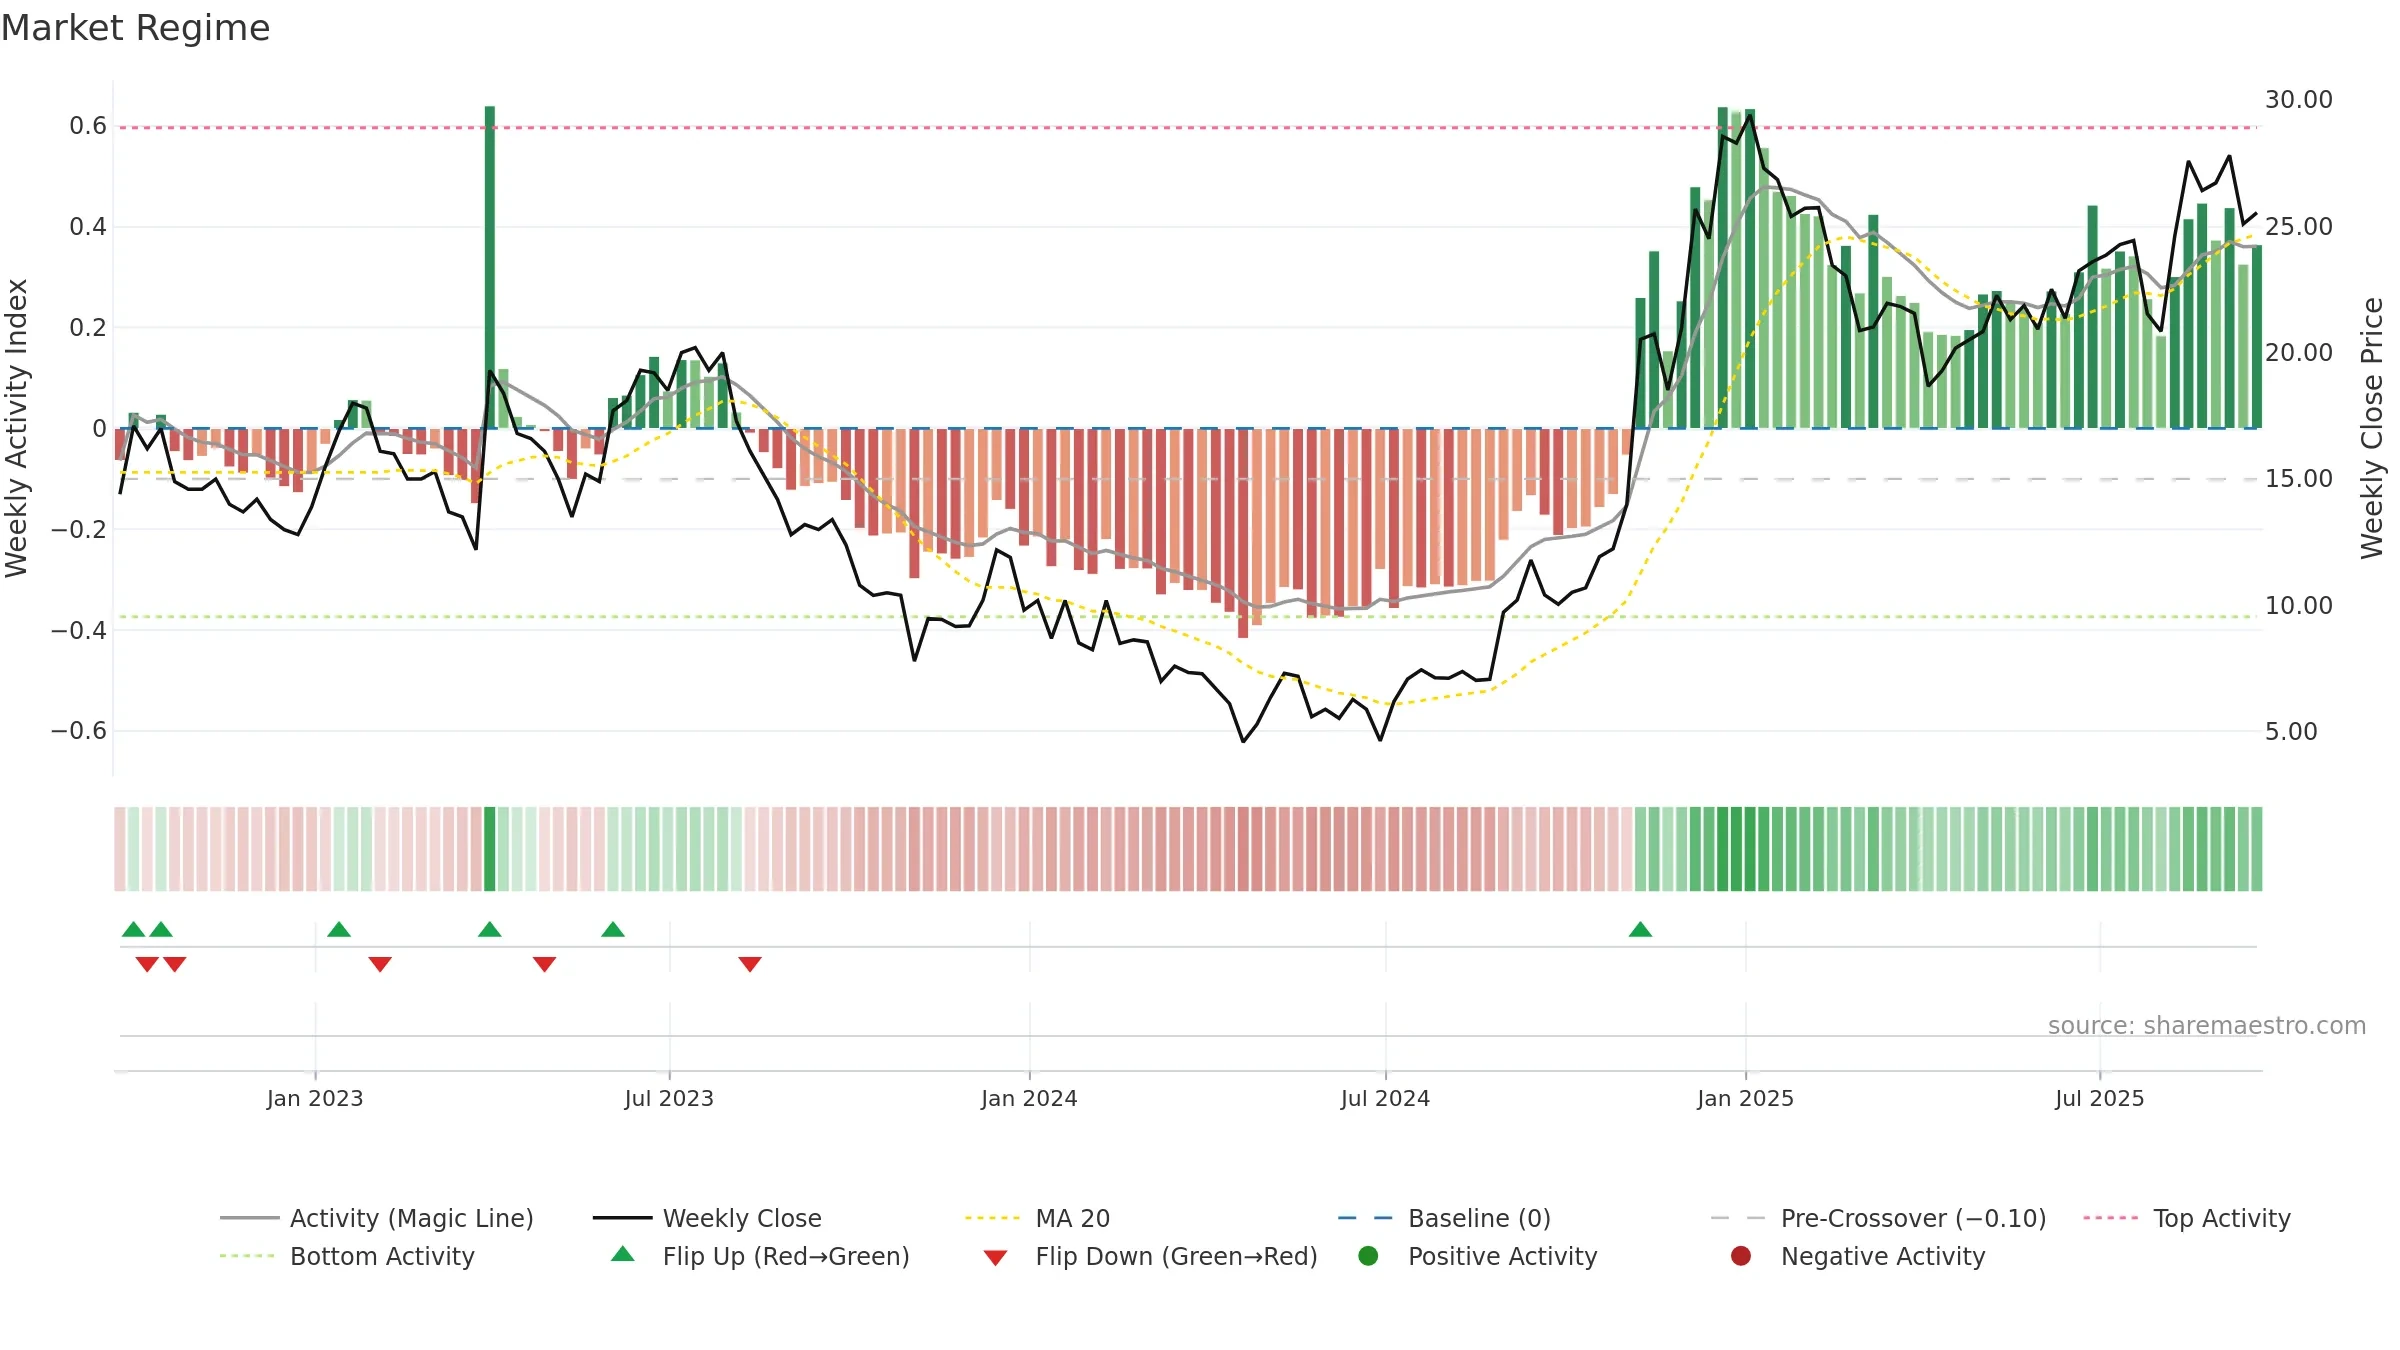Click the dark green heatmap cell in April 2023
This screenshot has height=1350, width=2400.
[x=490, y=849]
